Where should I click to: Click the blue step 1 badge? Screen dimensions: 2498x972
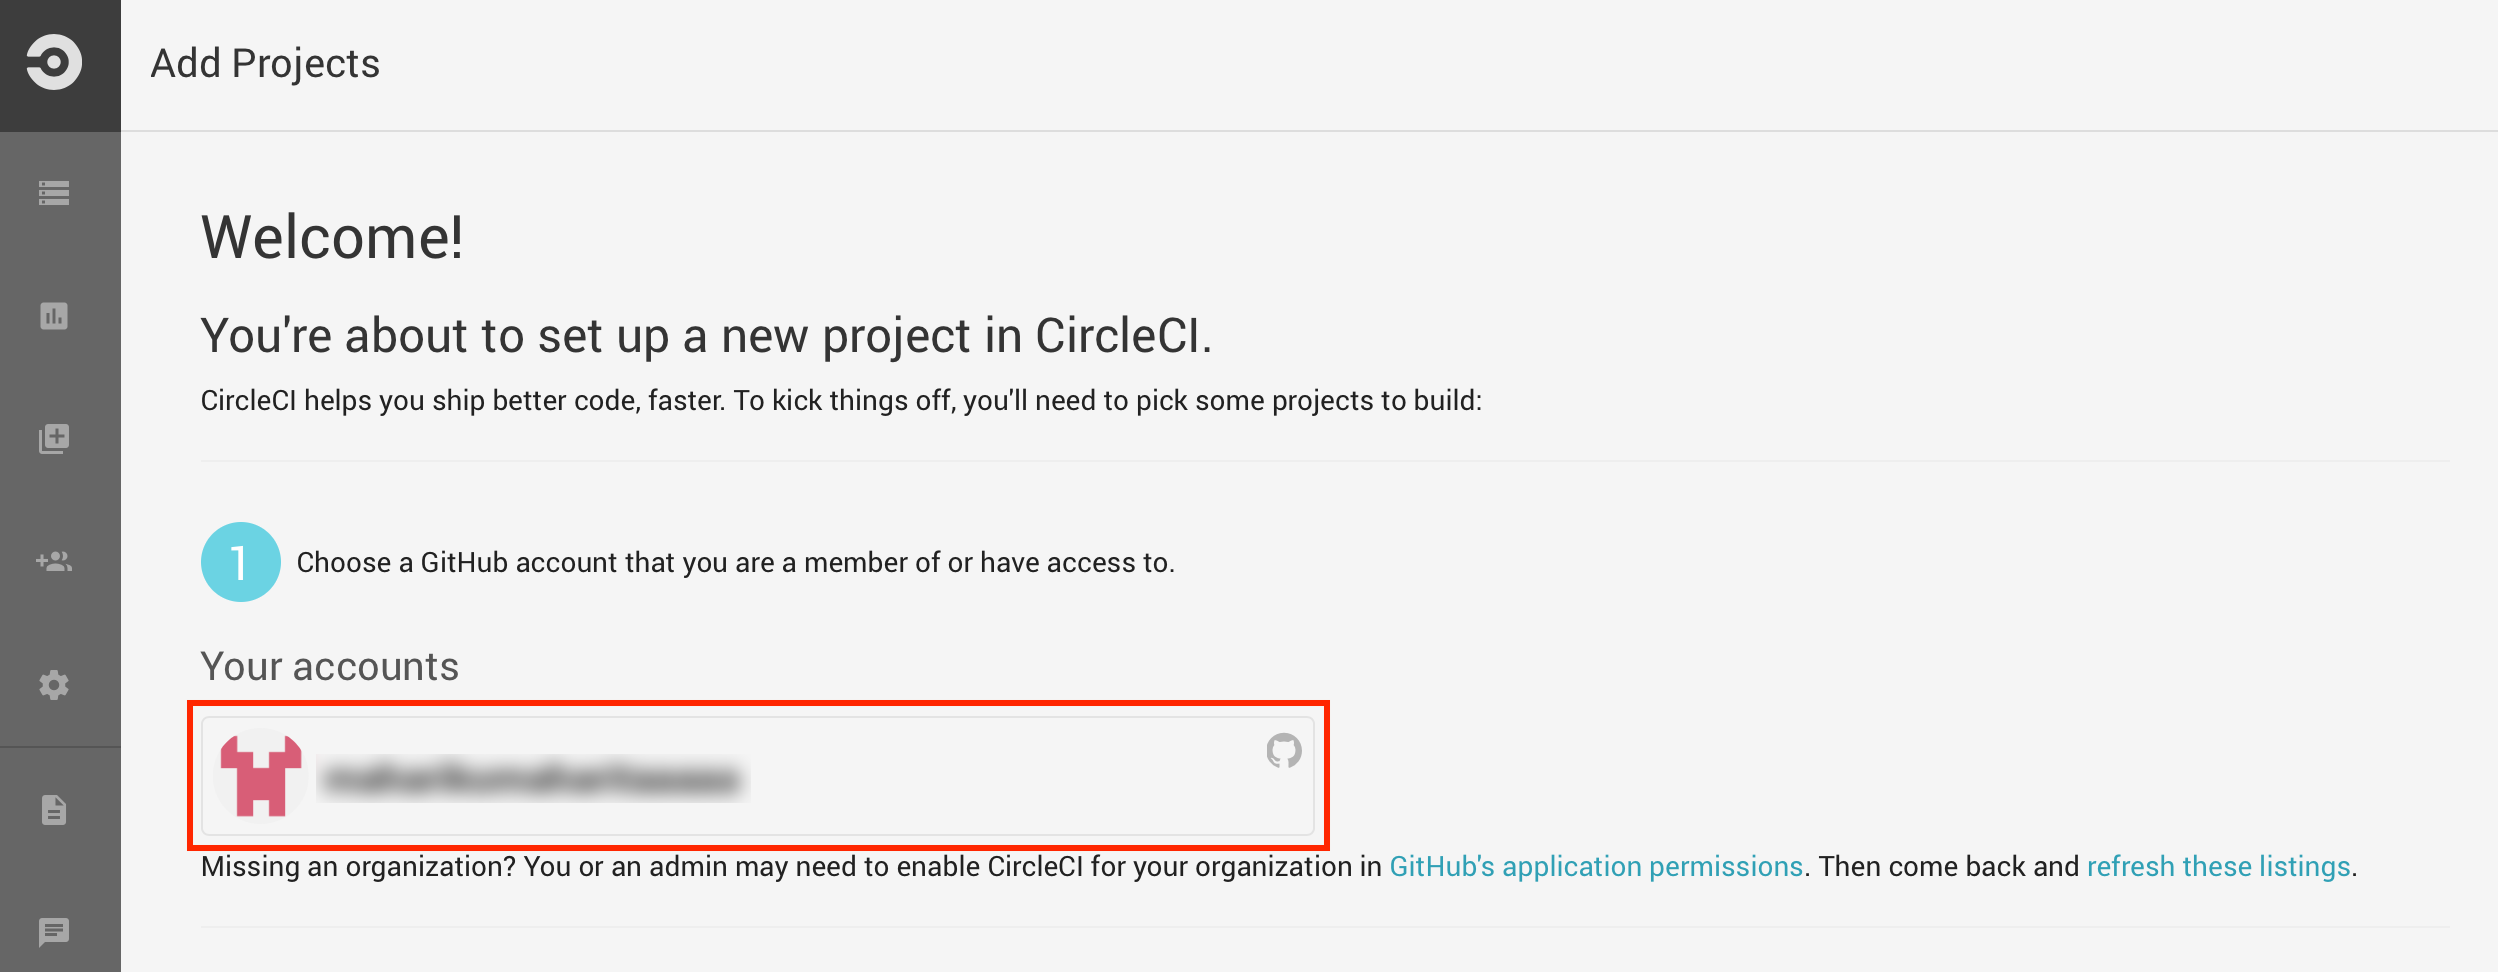[239, 562]
